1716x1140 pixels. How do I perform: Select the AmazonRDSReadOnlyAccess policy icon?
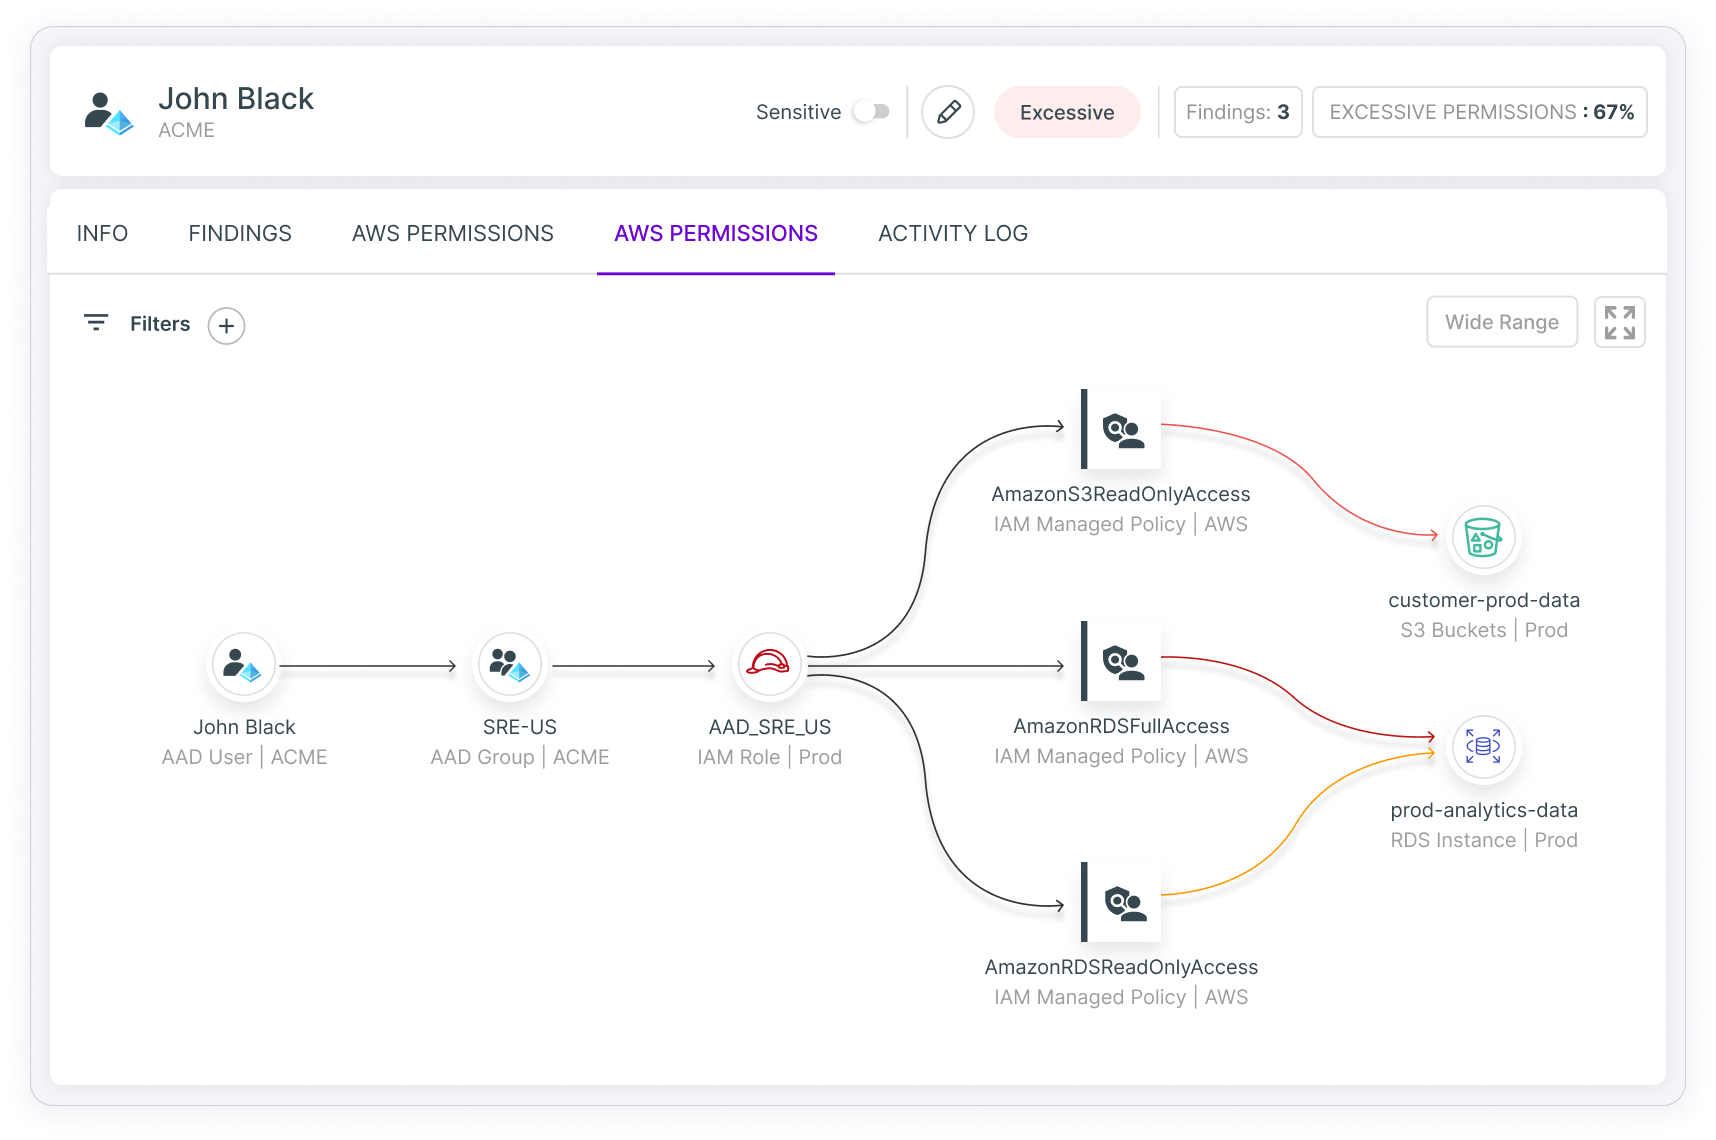1121,902
